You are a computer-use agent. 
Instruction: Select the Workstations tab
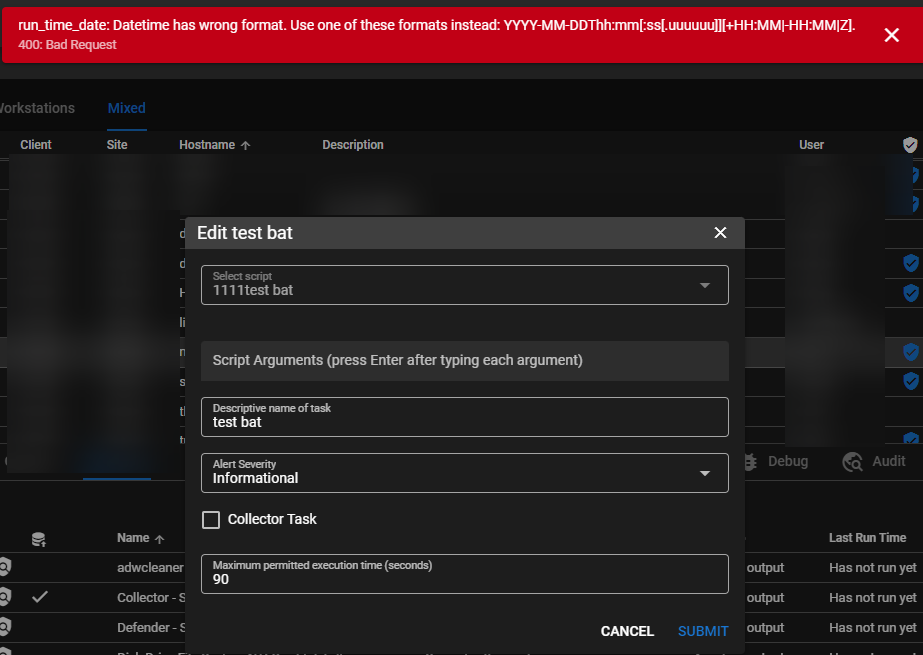point(37,108)
